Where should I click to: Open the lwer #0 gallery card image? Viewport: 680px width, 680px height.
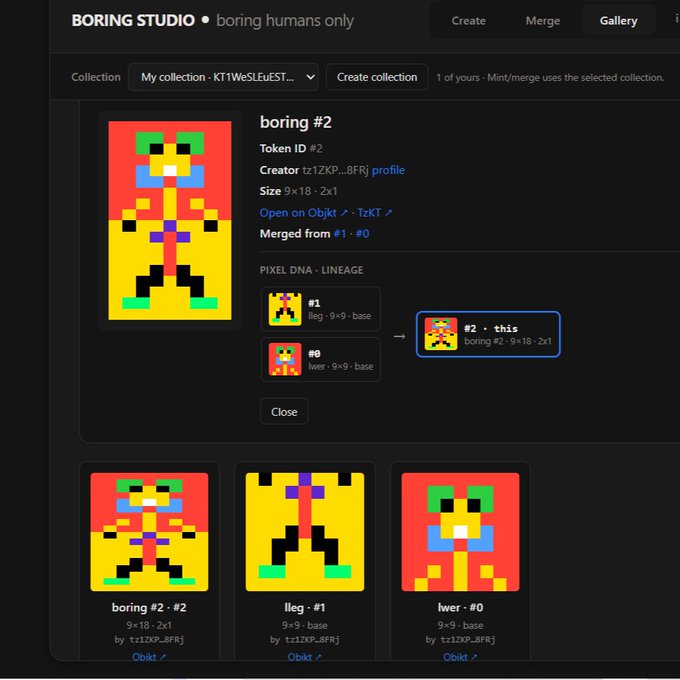460,532
